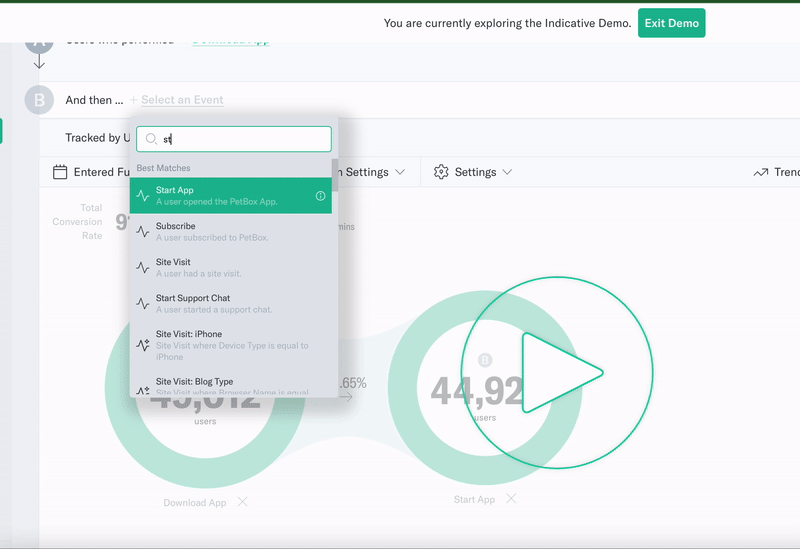Viewport: 800px width, 549px height.
Task: Click the calendar icon by Entered Funnel
Action: 60,172
